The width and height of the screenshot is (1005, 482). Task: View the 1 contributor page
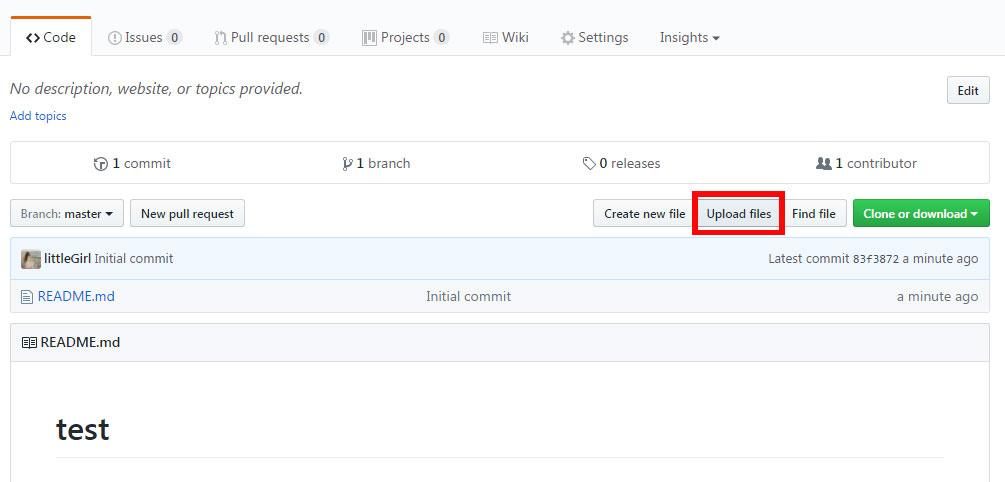click(866, 163)
